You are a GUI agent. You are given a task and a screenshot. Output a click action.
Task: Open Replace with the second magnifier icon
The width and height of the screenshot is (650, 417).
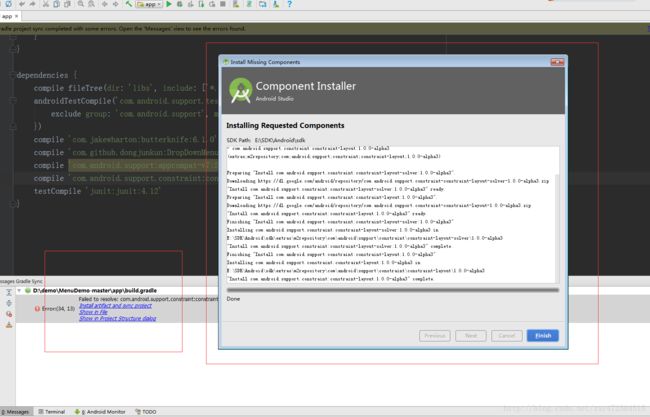[91, 4]
